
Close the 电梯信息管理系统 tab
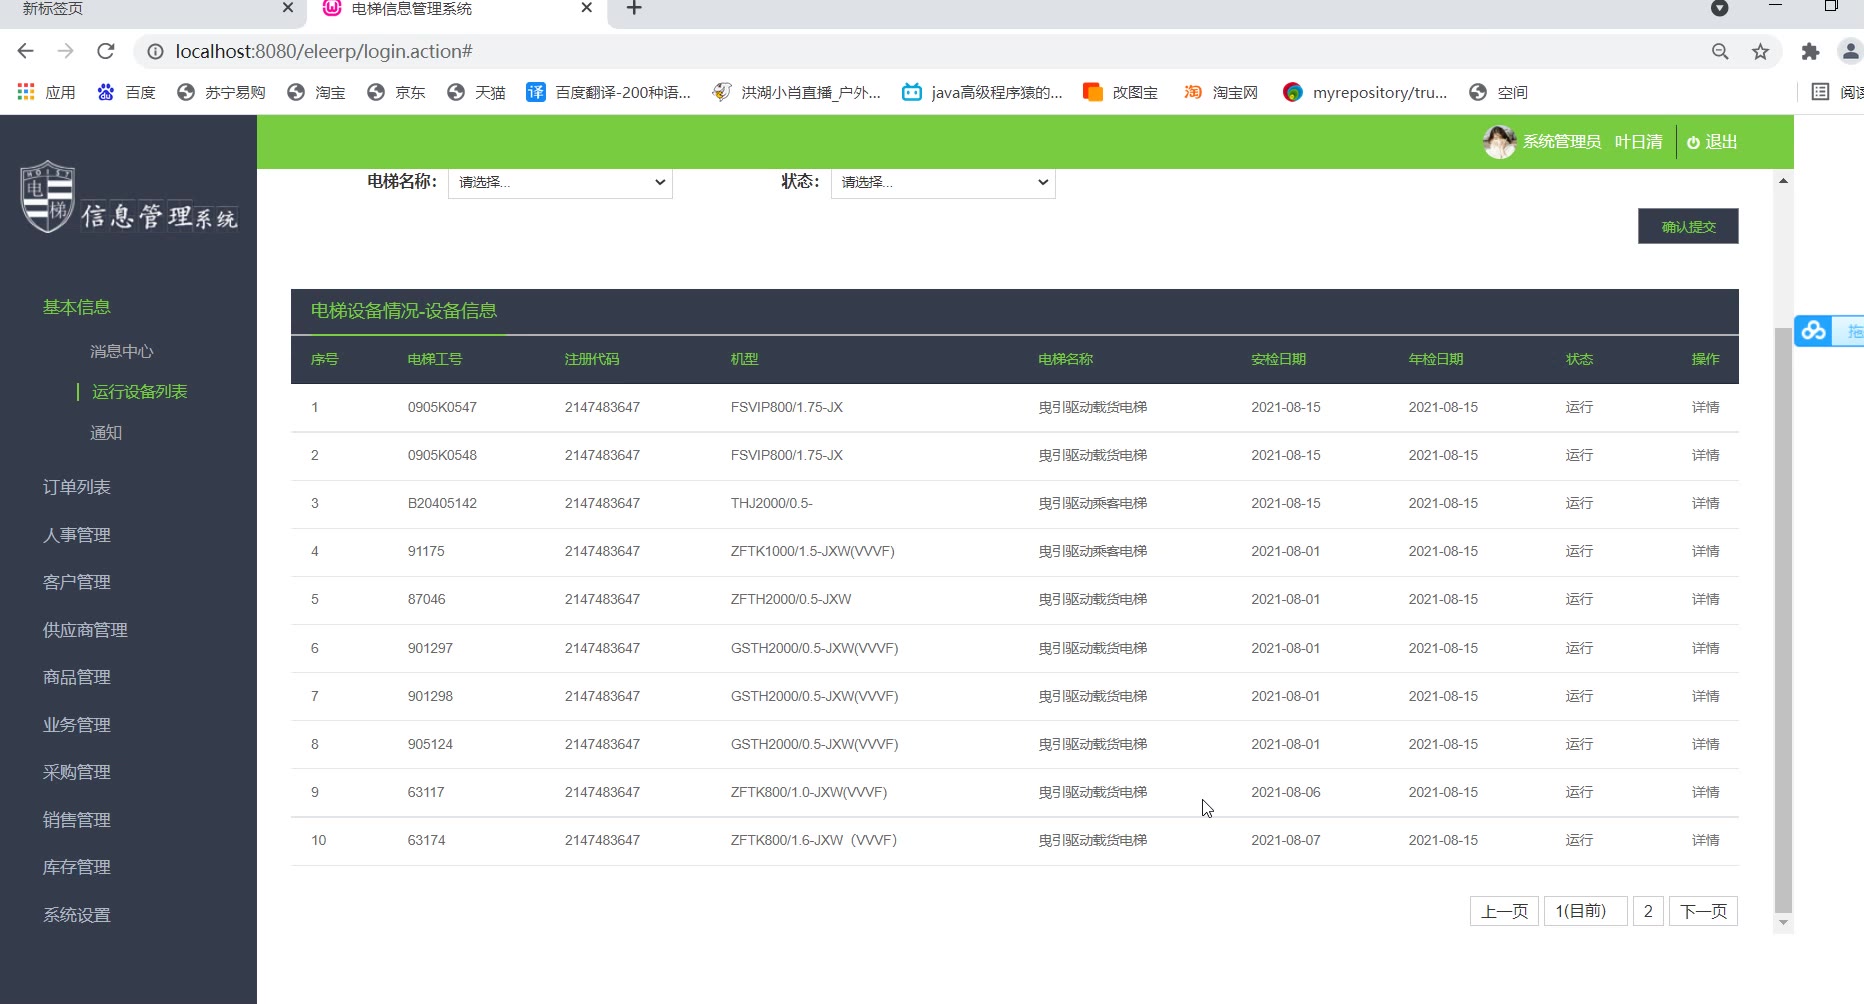coord(587,8)
